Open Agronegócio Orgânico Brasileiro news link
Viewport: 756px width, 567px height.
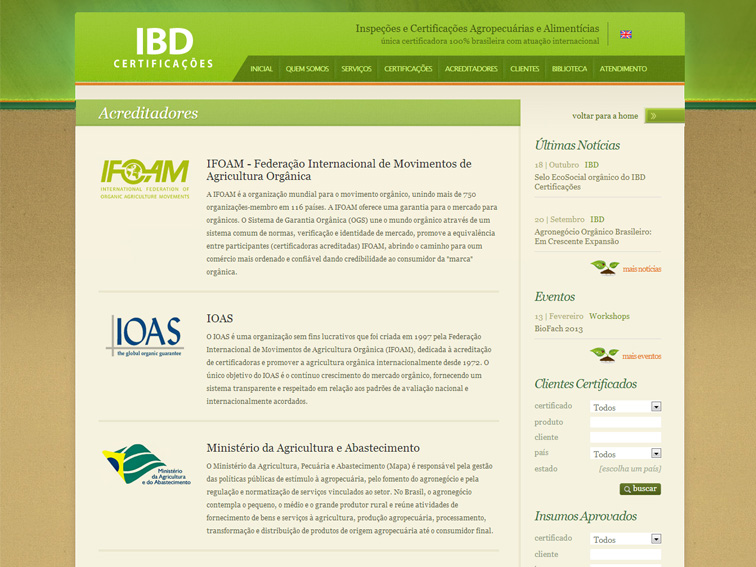coord(592,236)
